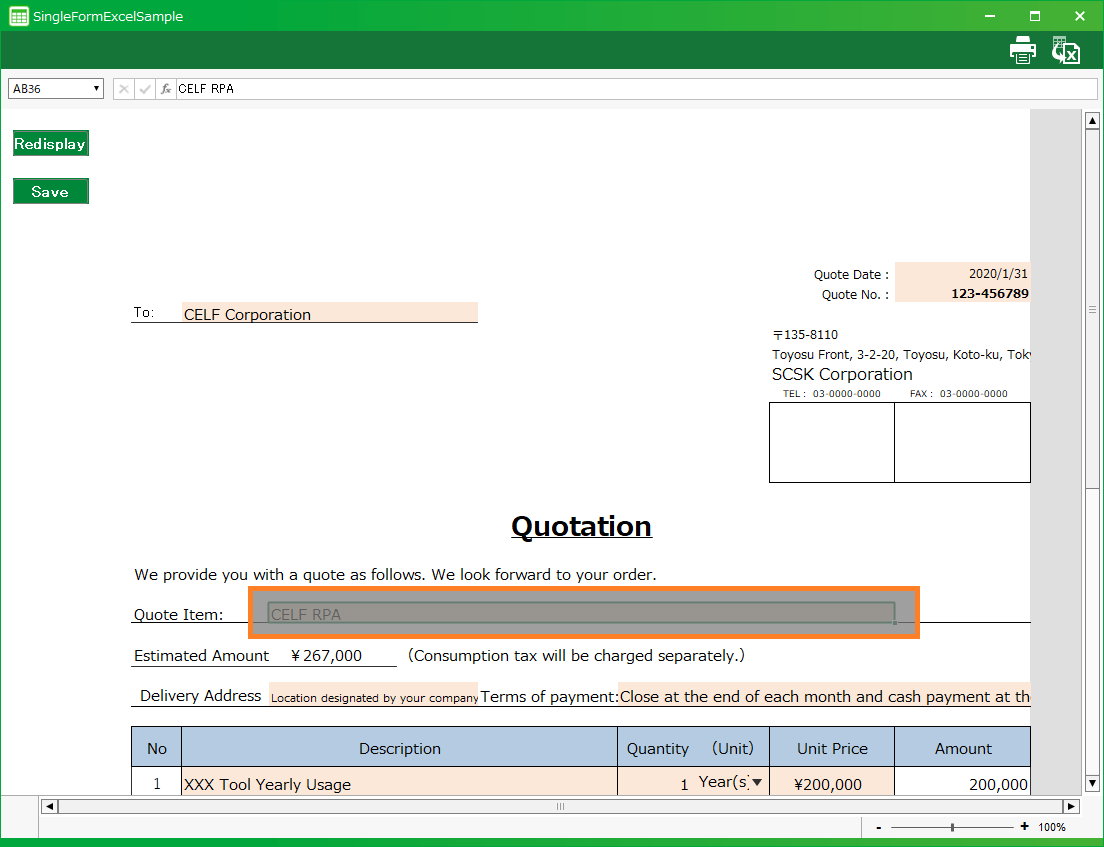Adjust the zoom slider handle
The width and height of the screenshot is (1104, 847).
coord(952,827)
